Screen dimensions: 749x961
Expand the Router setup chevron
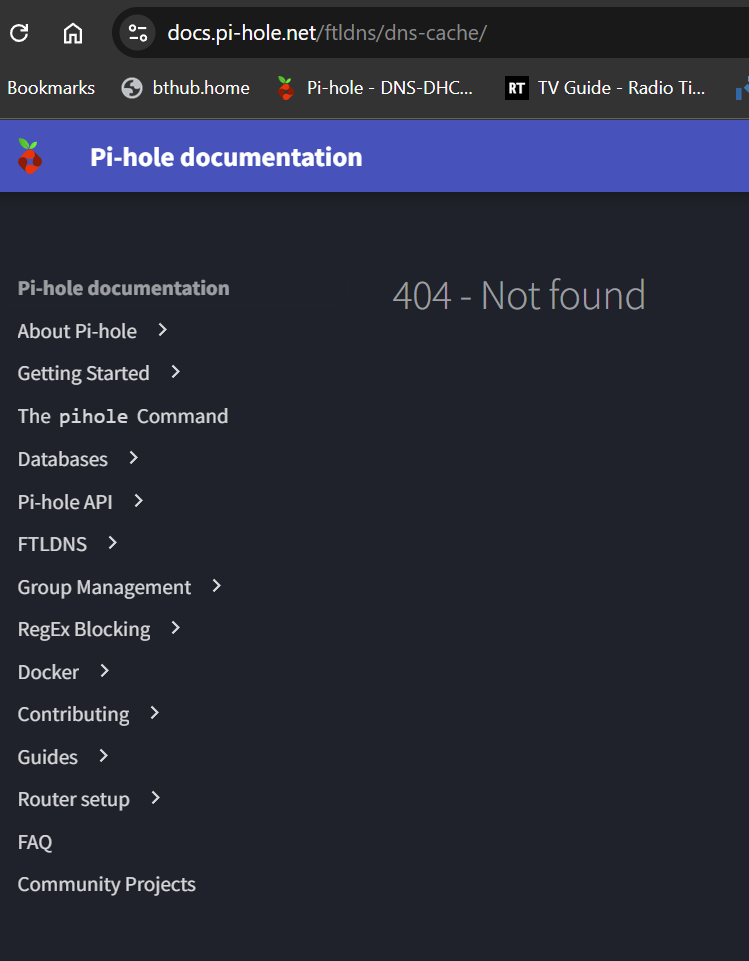click(155, 798)
